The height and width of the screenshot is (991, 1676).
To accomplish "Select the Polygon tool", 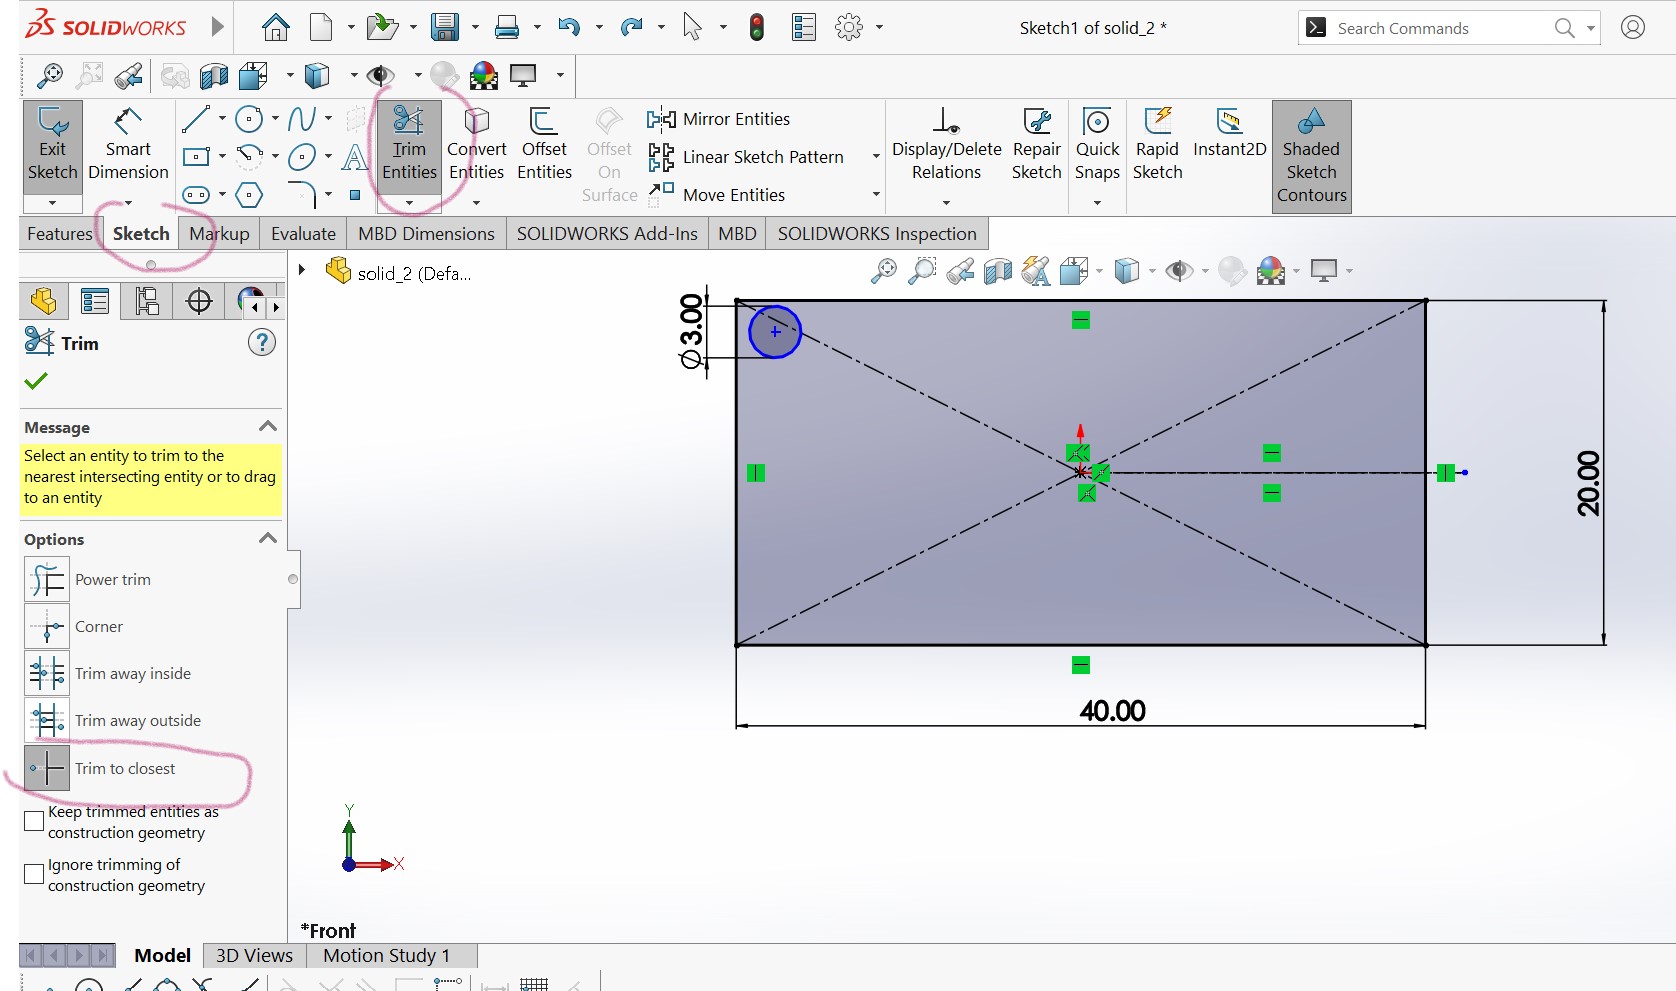I will (x=249, y=195).
